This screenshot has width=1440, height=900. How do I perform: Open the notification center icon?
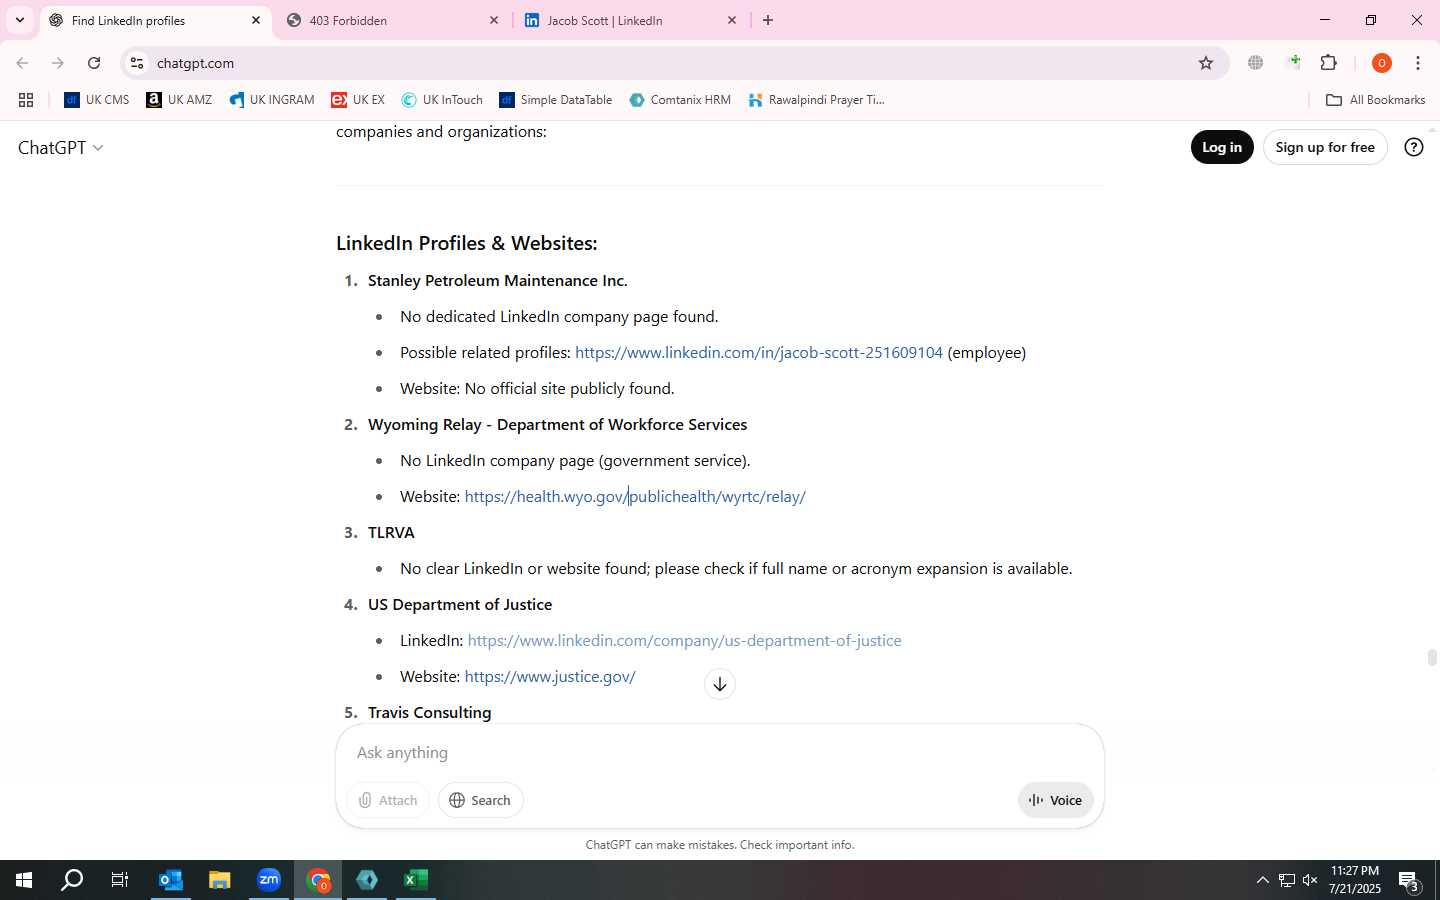point(1410,881)
